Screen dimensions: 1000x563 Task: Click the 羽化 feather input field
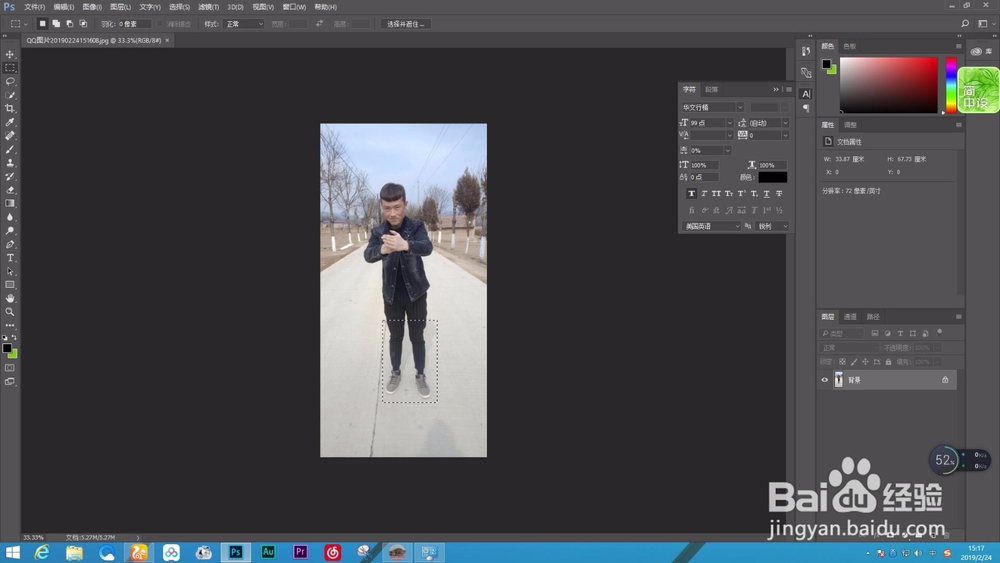click(135, 24)
